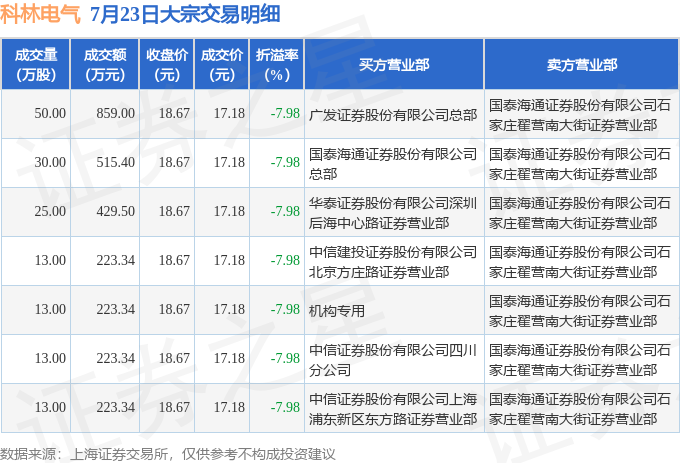Click the 429.50 transaction amount cell
680x463 pixels.
(x=115, y=212)
